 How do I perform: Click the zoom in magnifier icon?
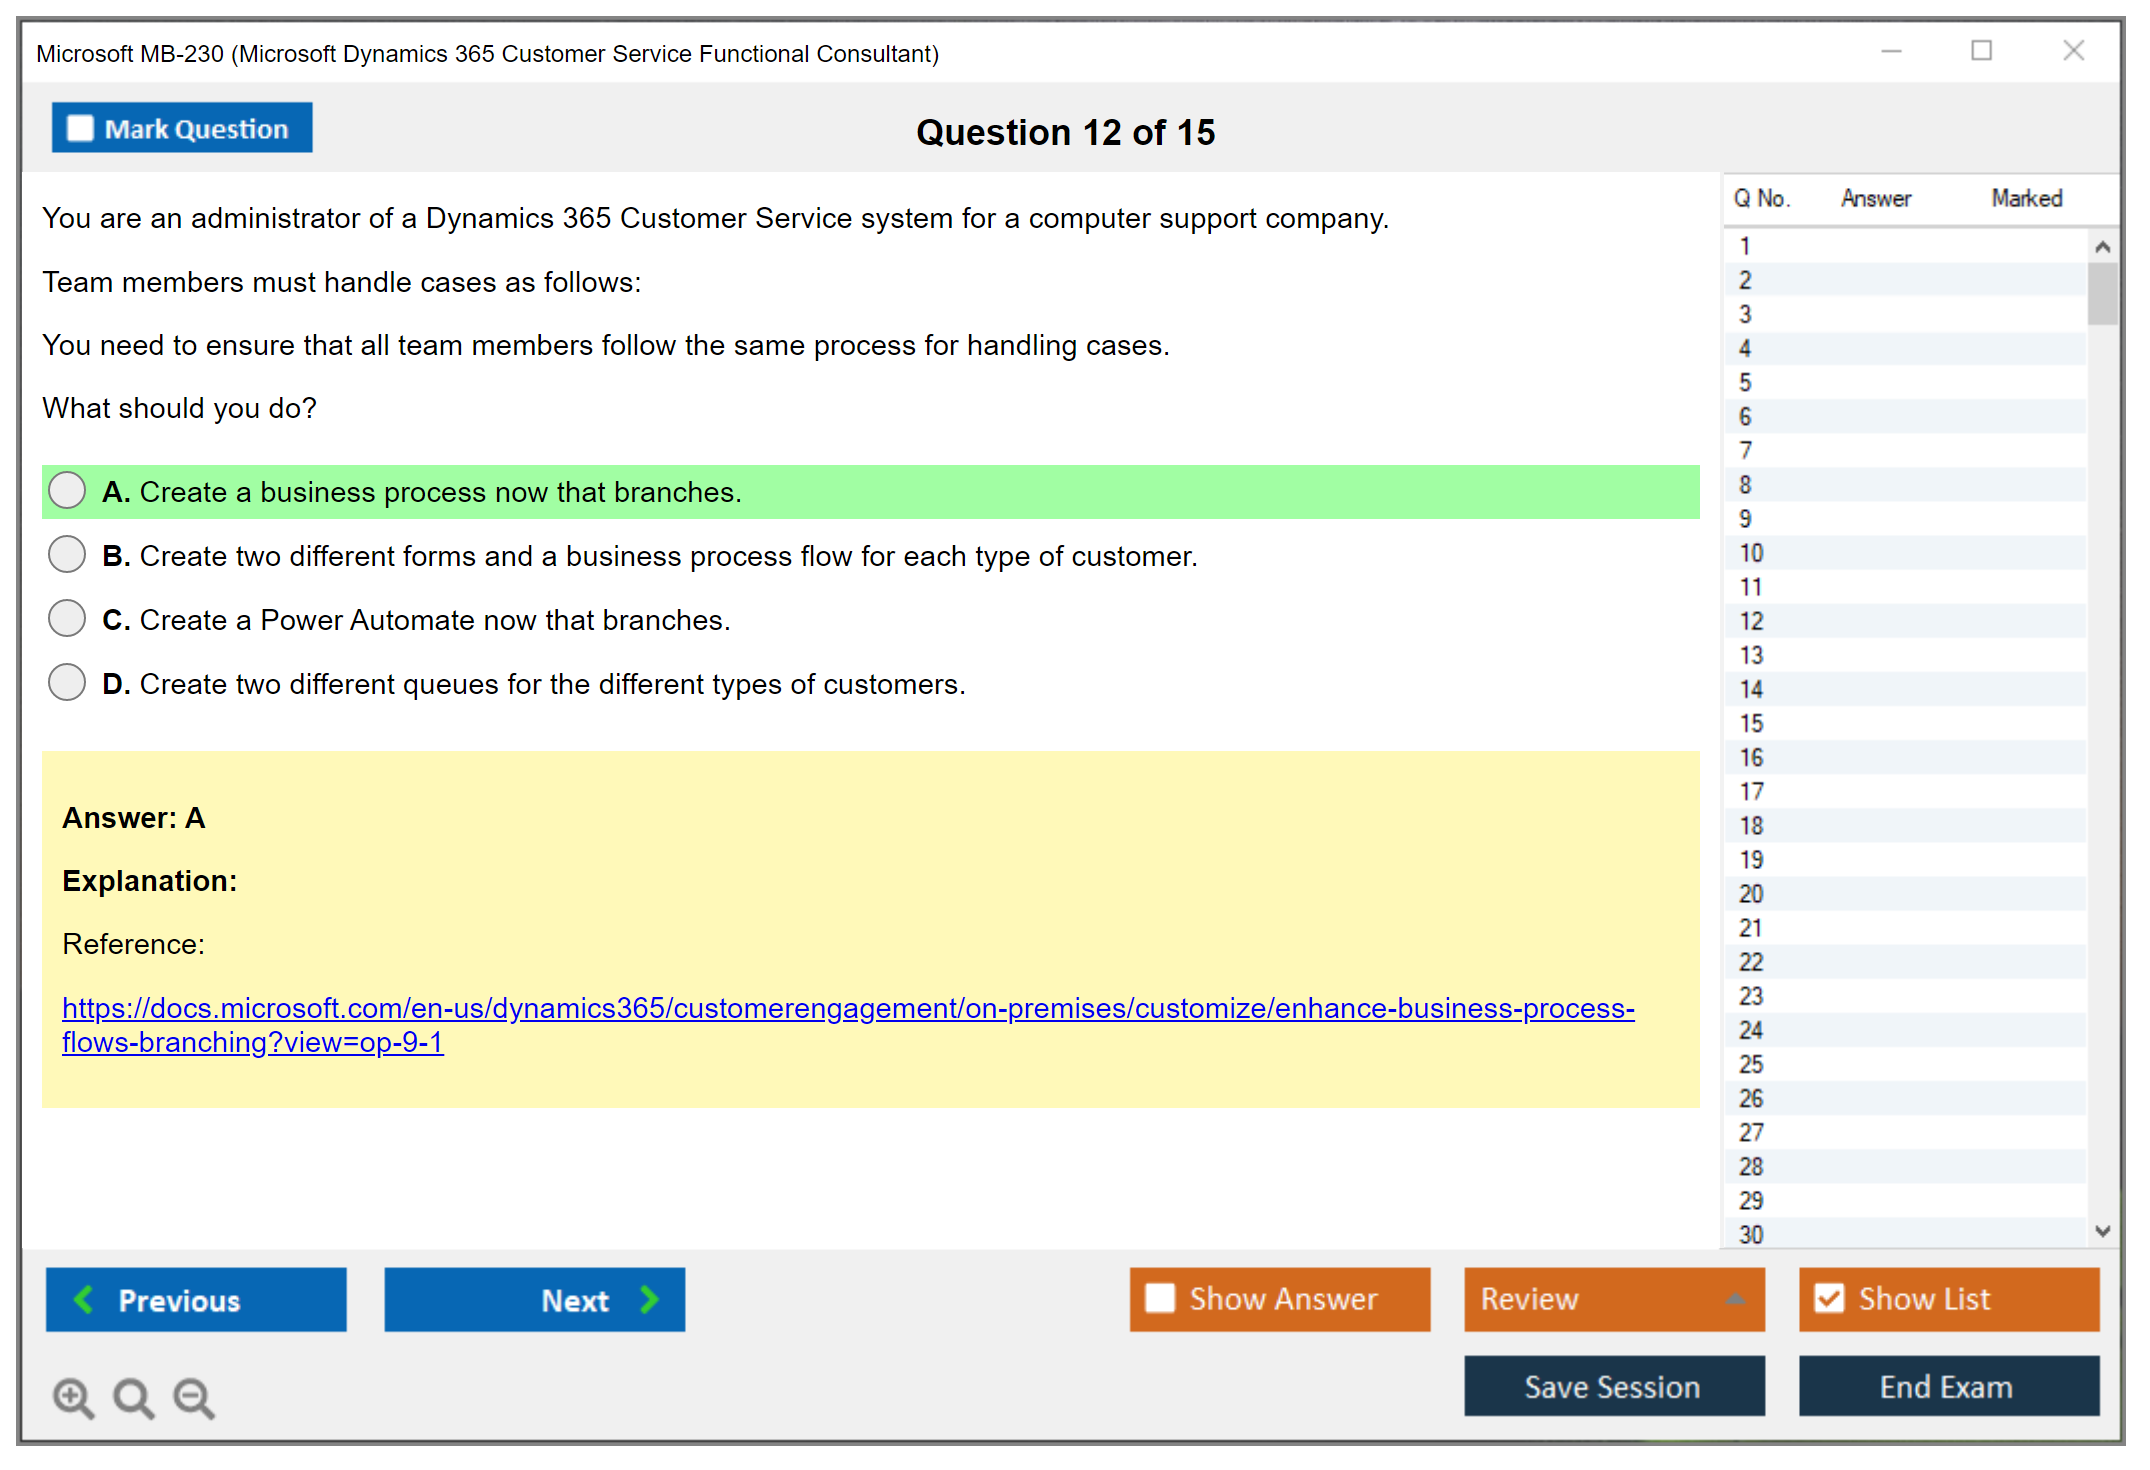point(73,1397)
